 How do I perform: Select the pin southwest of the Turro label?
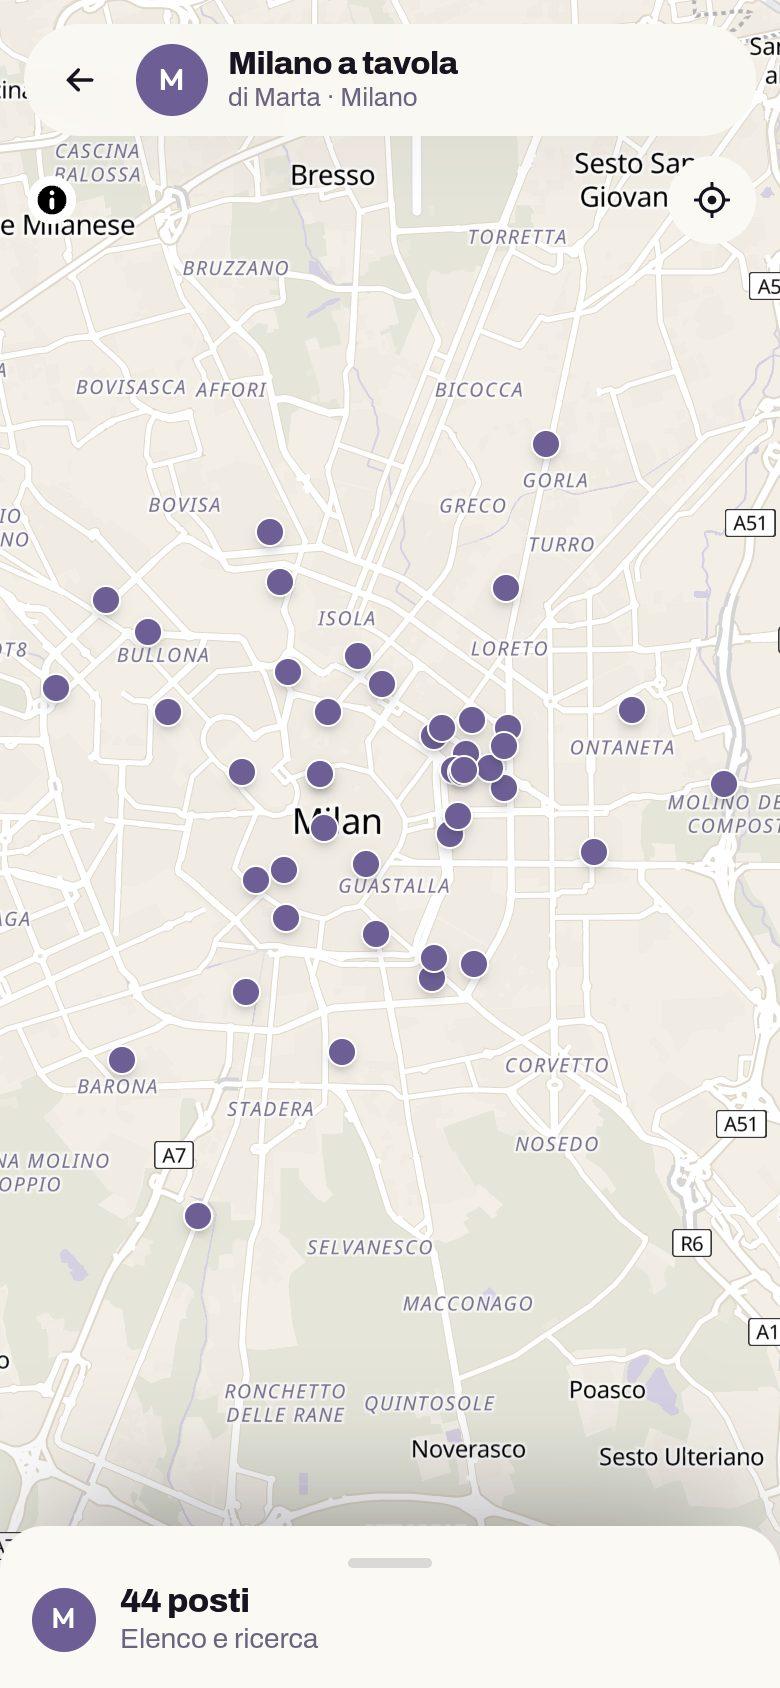pyautogui.click(x=506, y=588)
